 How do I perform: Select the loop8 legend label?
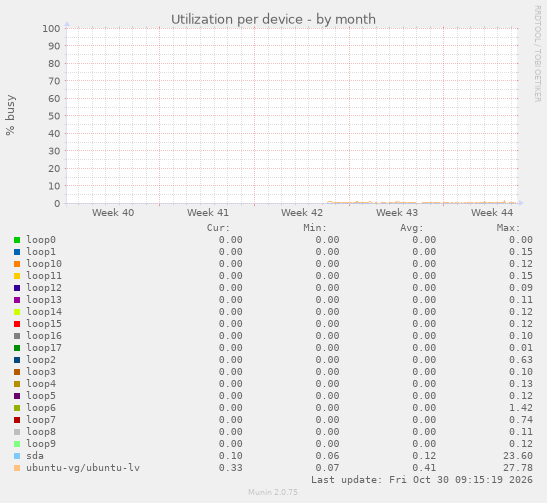coord(41,432)
